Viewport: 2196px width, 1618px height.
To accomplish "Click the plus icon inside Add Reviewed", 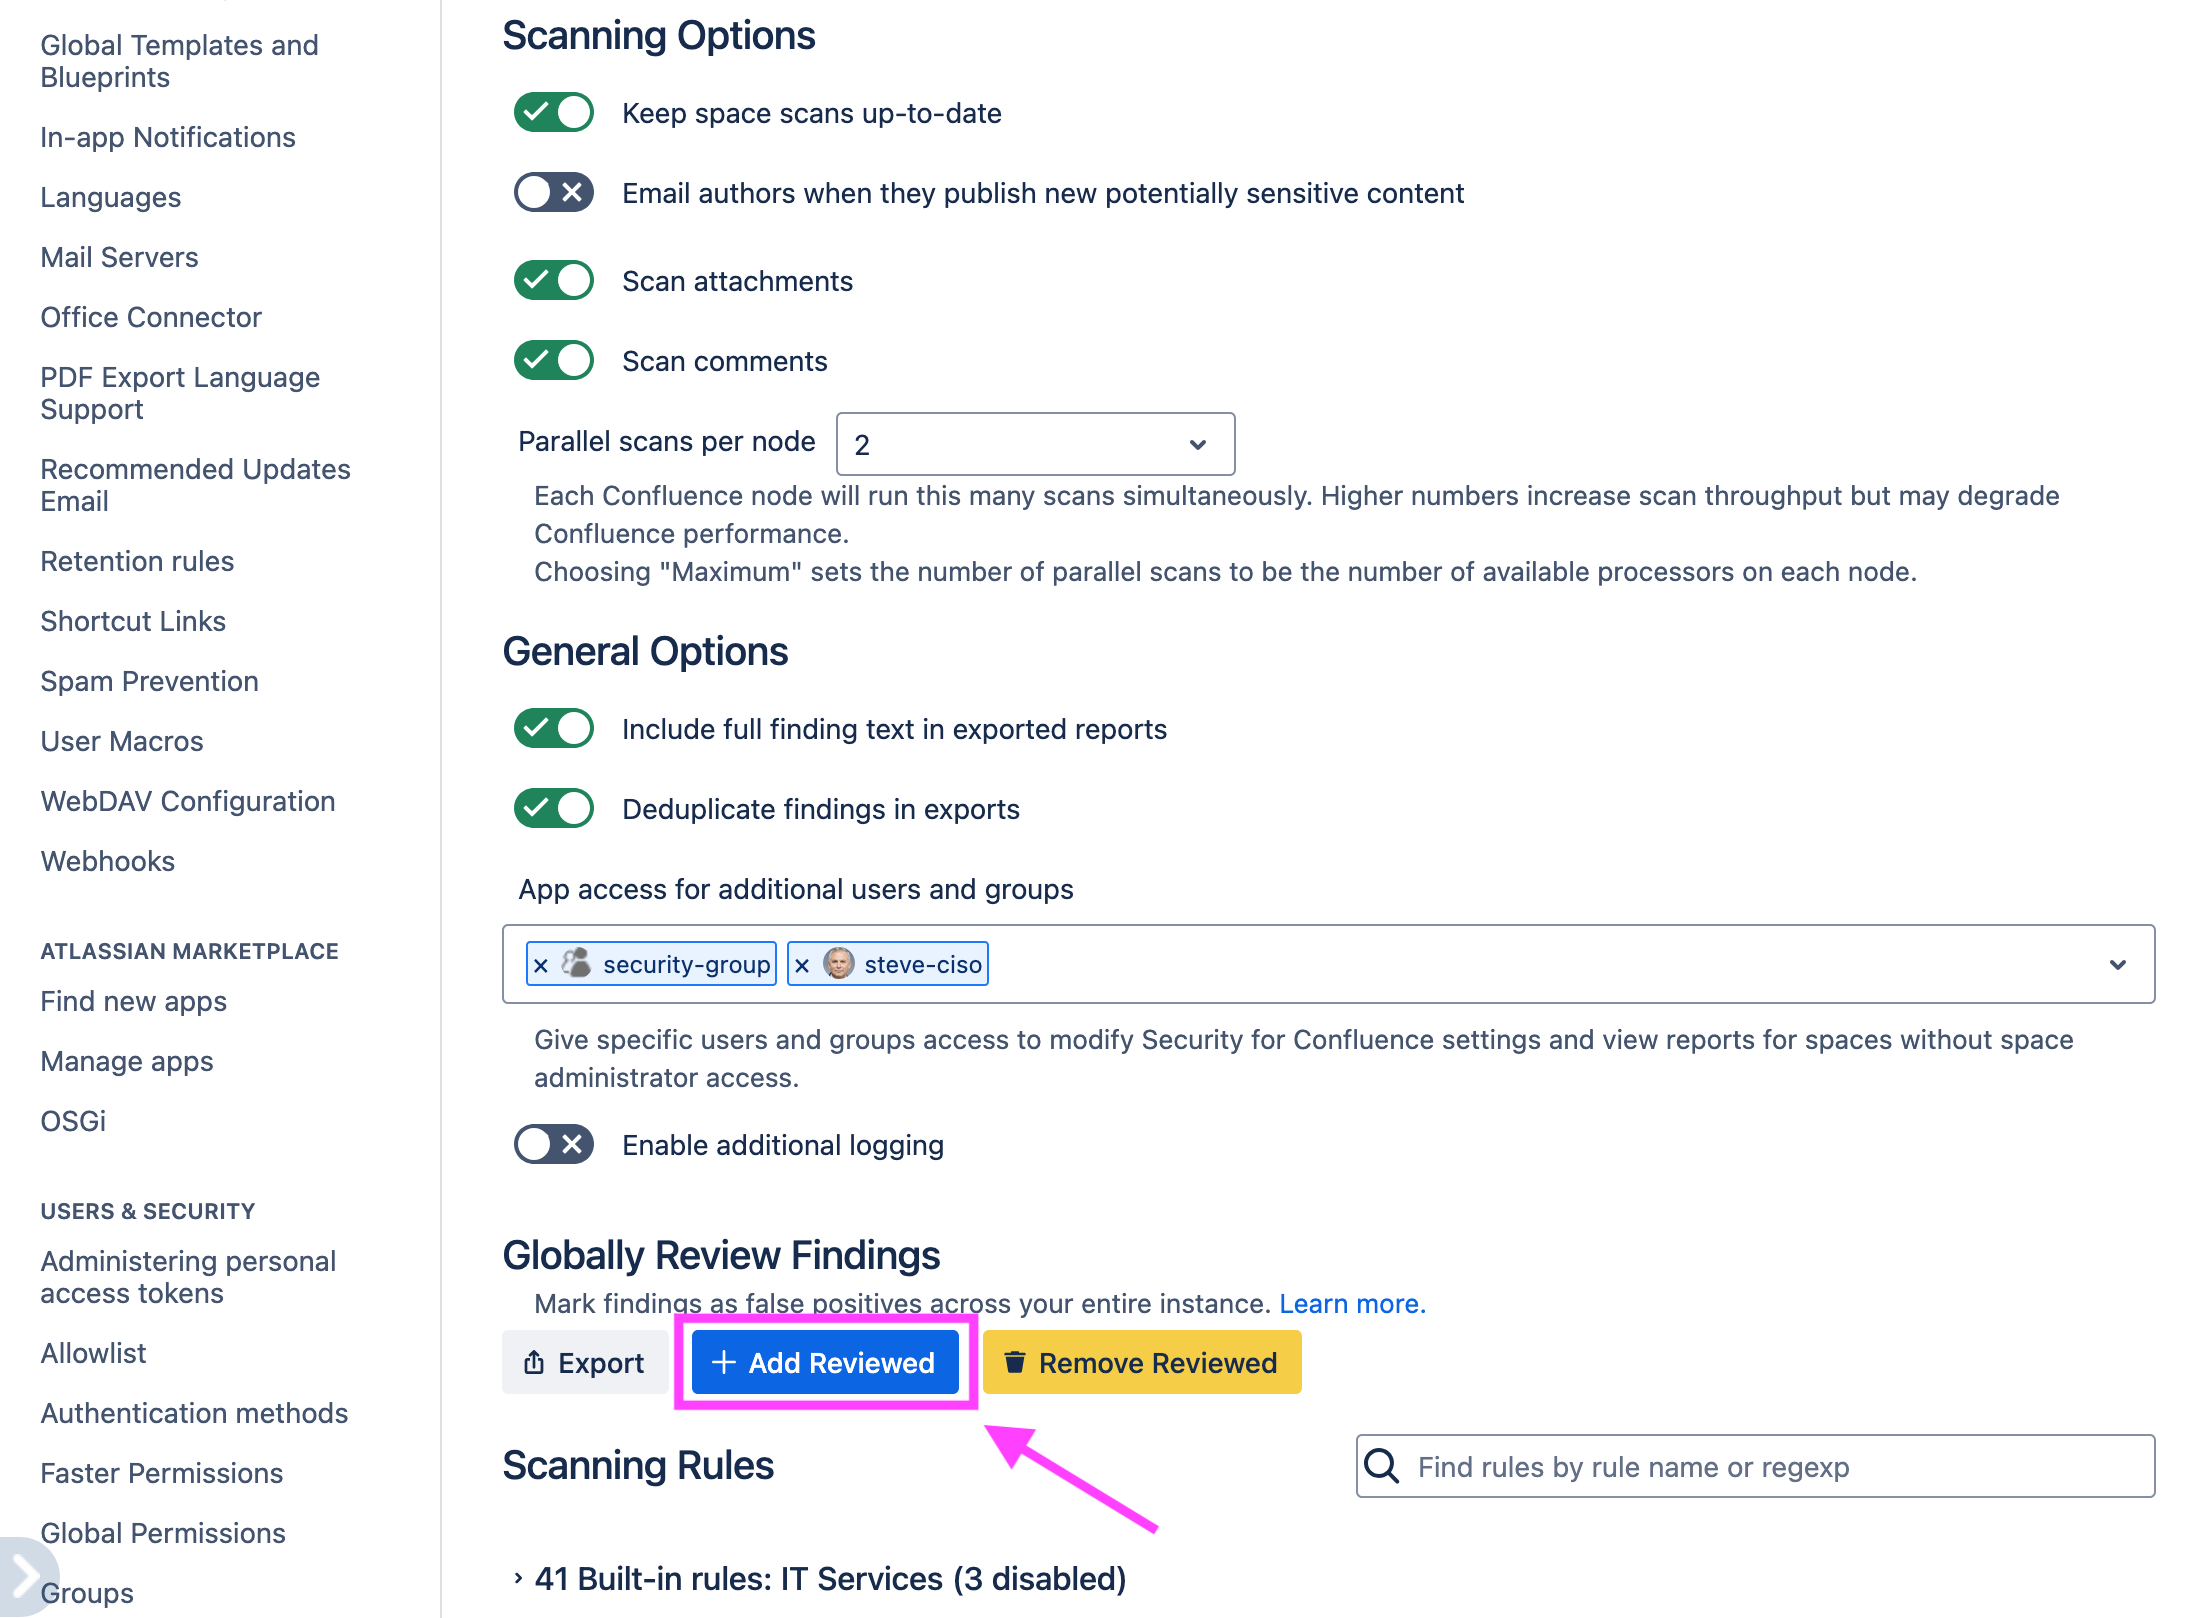I will tap(723, 1362).
